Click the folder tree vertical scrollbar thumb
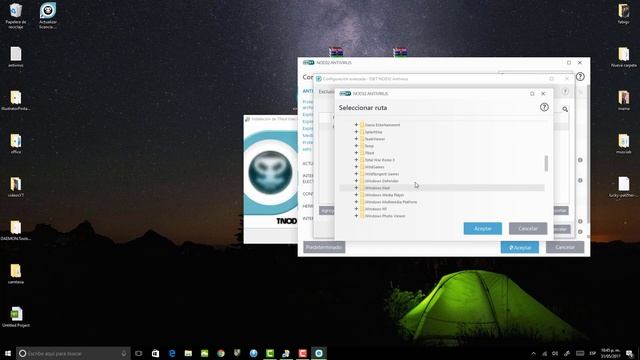The image size is (640, 360). [546, 163]
